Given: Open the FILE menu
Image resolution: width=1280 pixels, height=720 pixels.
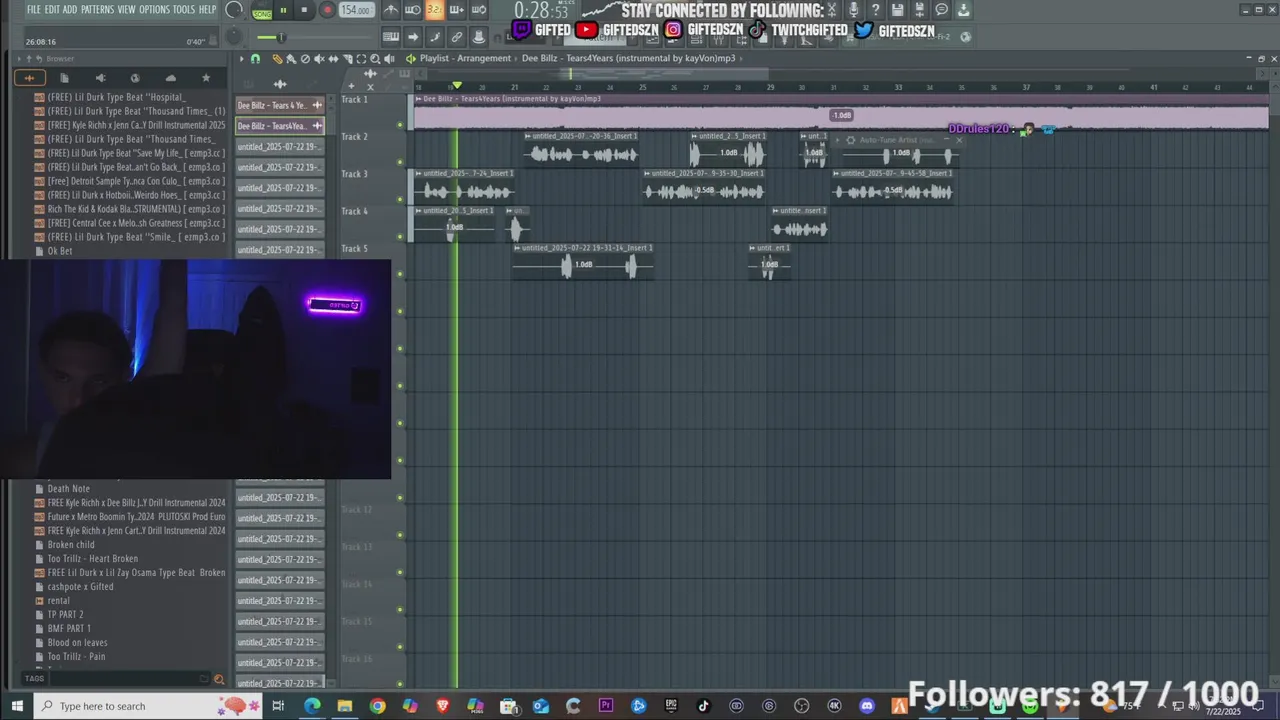Looking at the screenshot, I should [34, 9].
